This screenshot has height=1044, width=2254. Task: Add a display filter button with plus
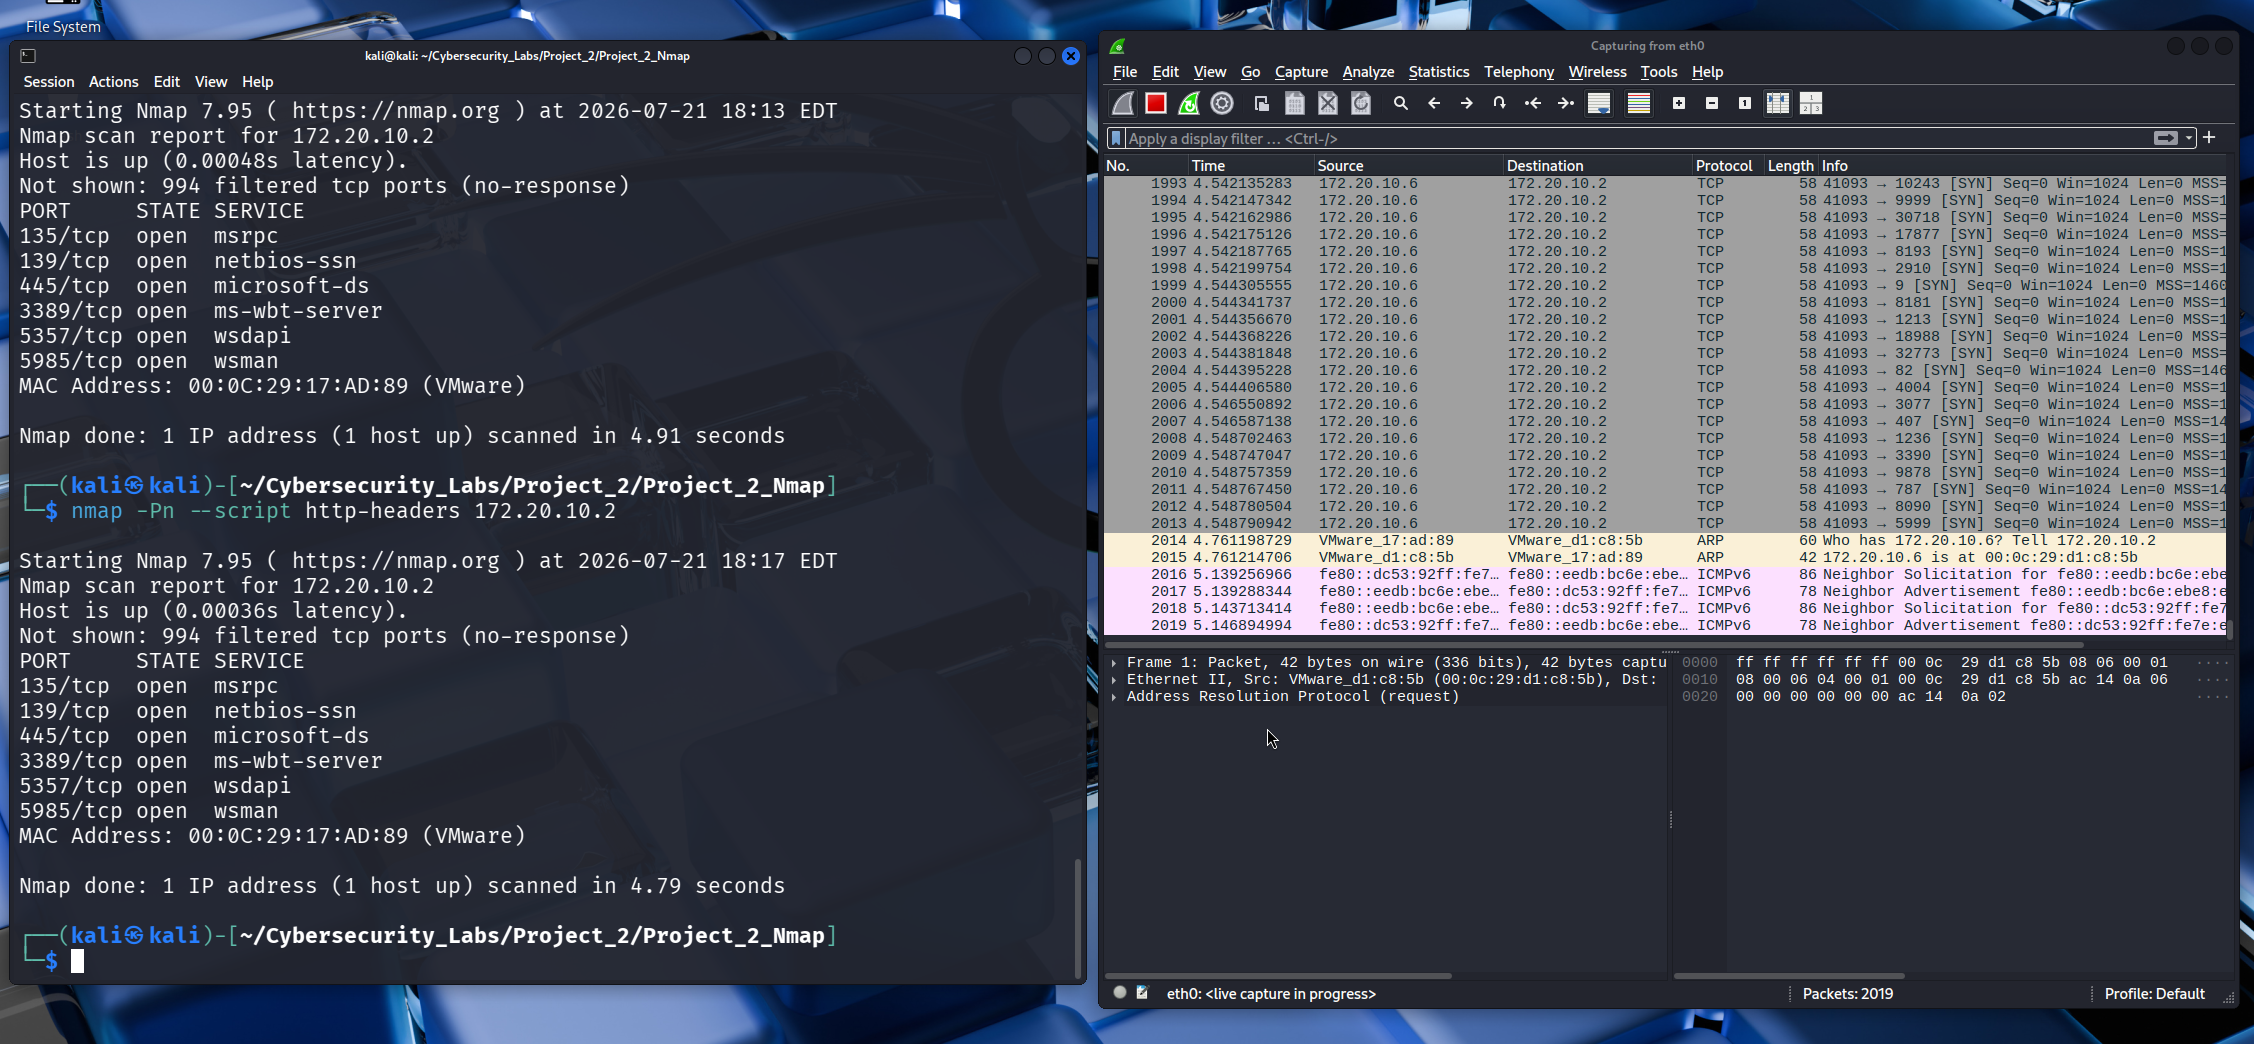(2210, 137)
